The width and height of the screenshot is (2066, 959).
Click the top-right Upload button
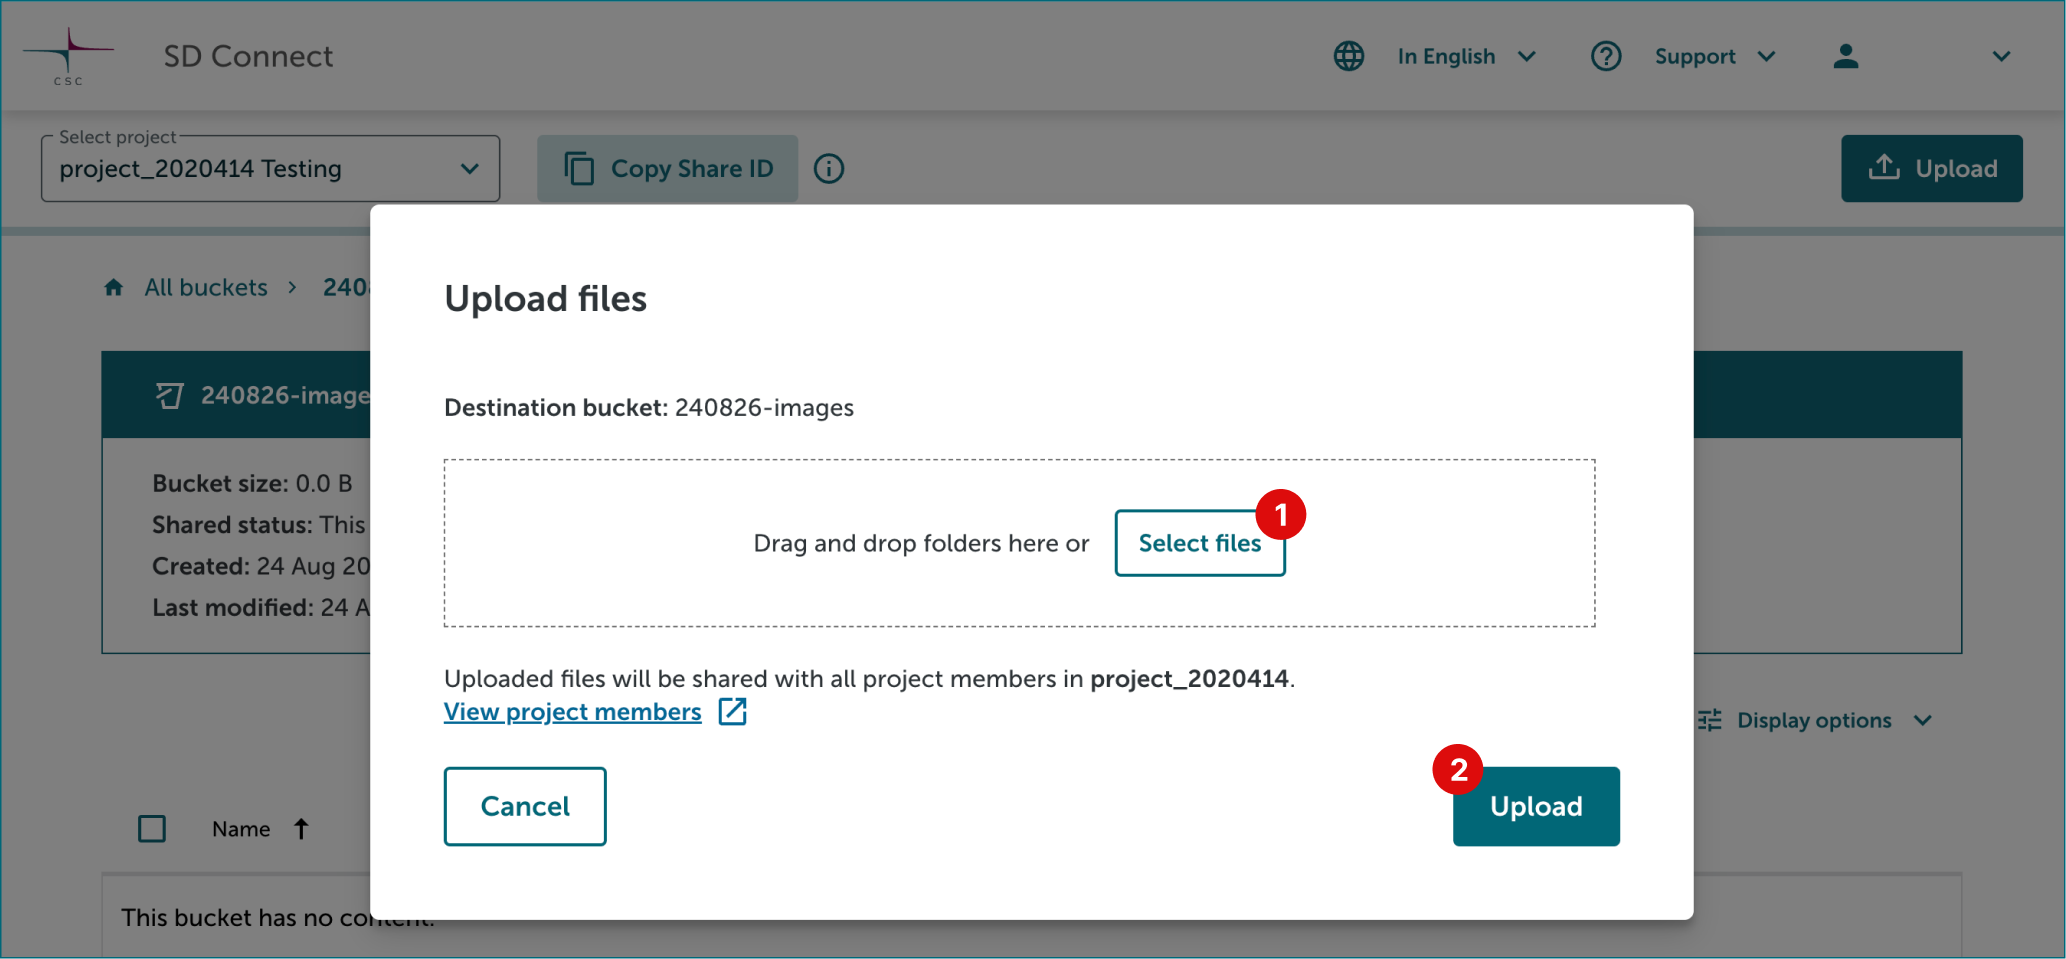(1932, 168)
